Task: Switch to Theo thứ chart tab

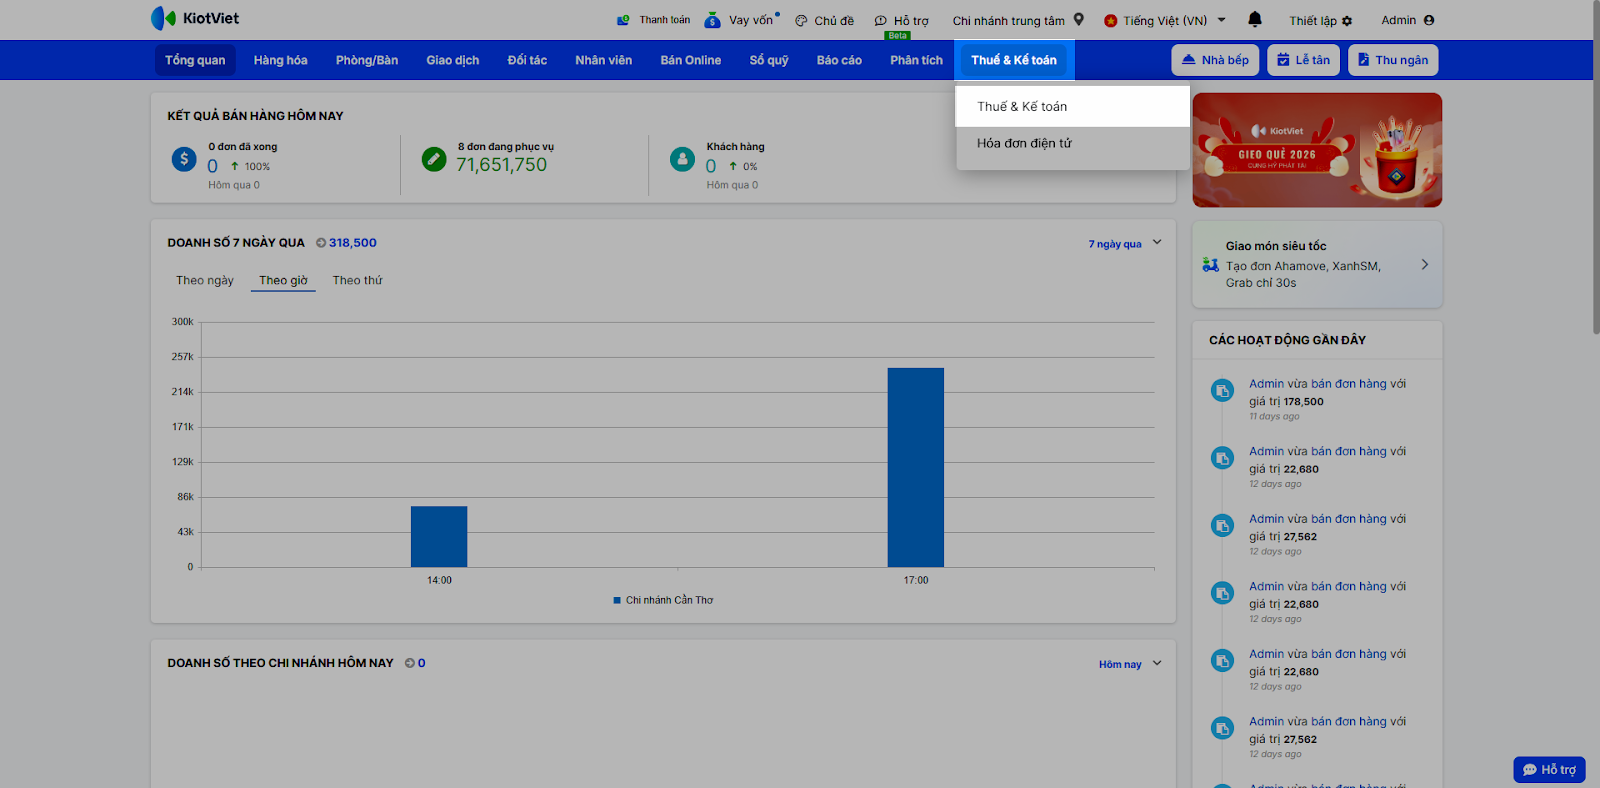Action: (357, 281)
